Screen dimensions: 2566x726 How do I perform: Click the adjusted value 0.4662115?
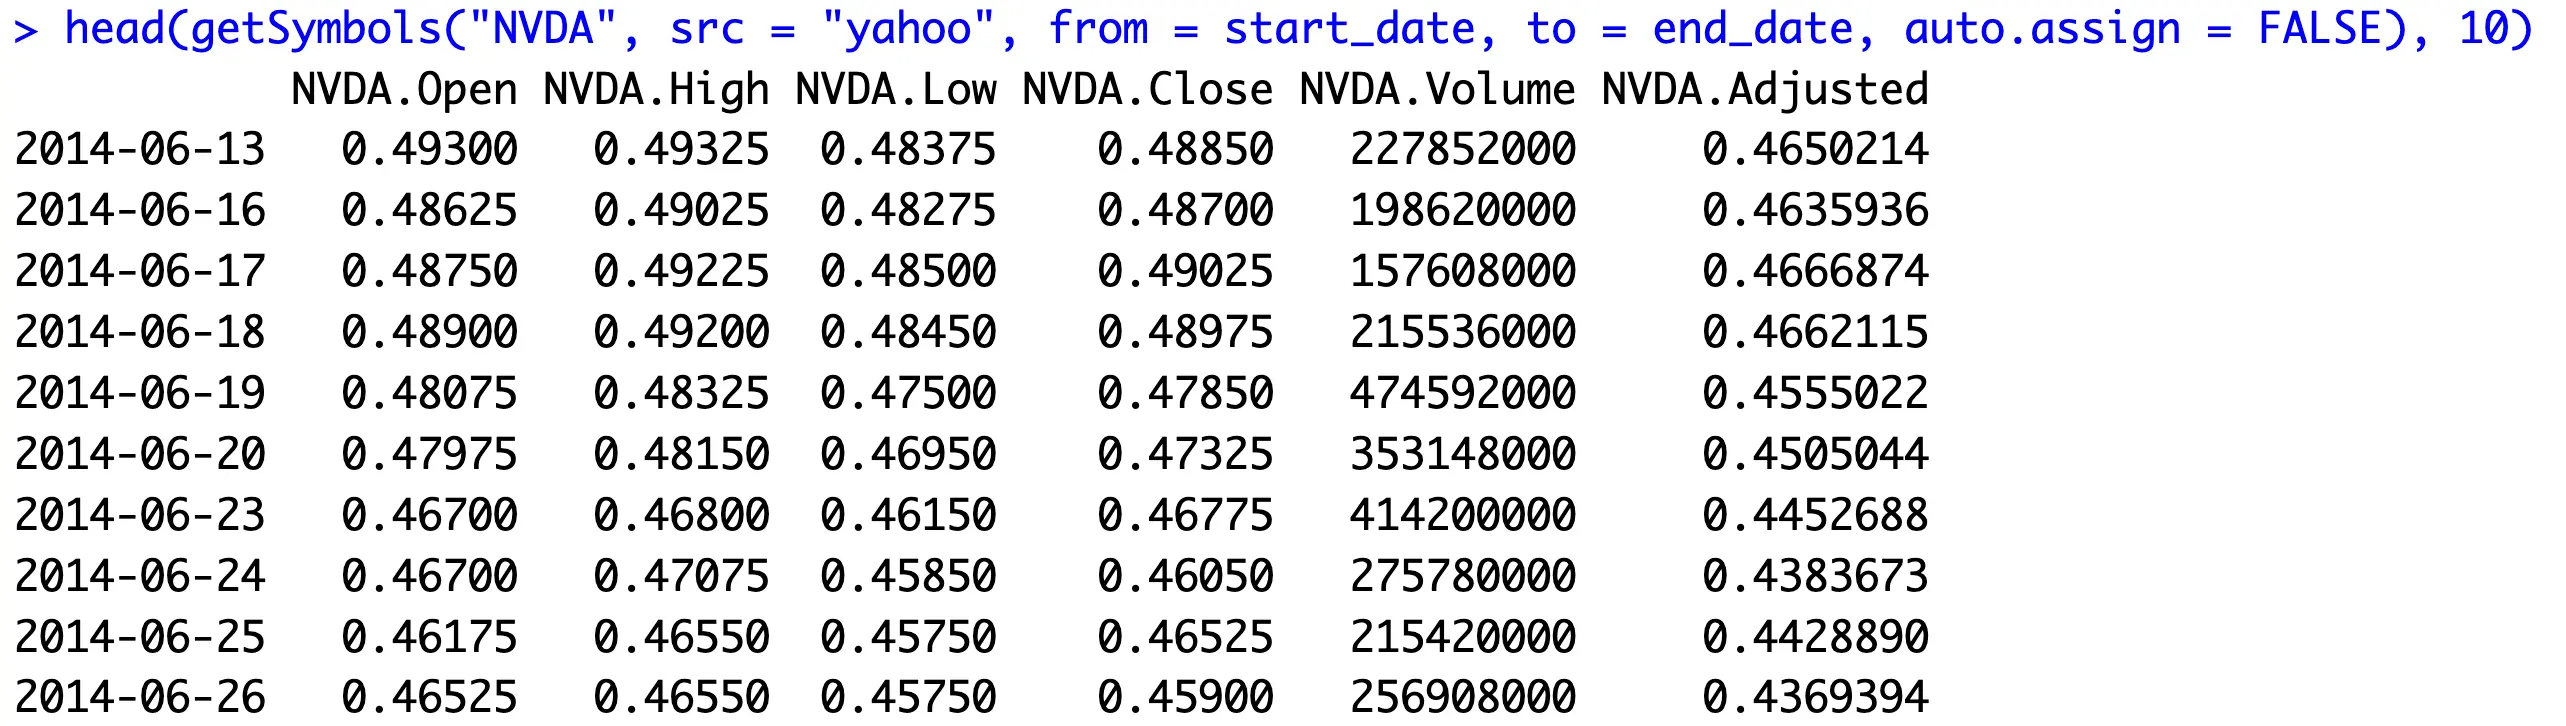coord(1816,332)
